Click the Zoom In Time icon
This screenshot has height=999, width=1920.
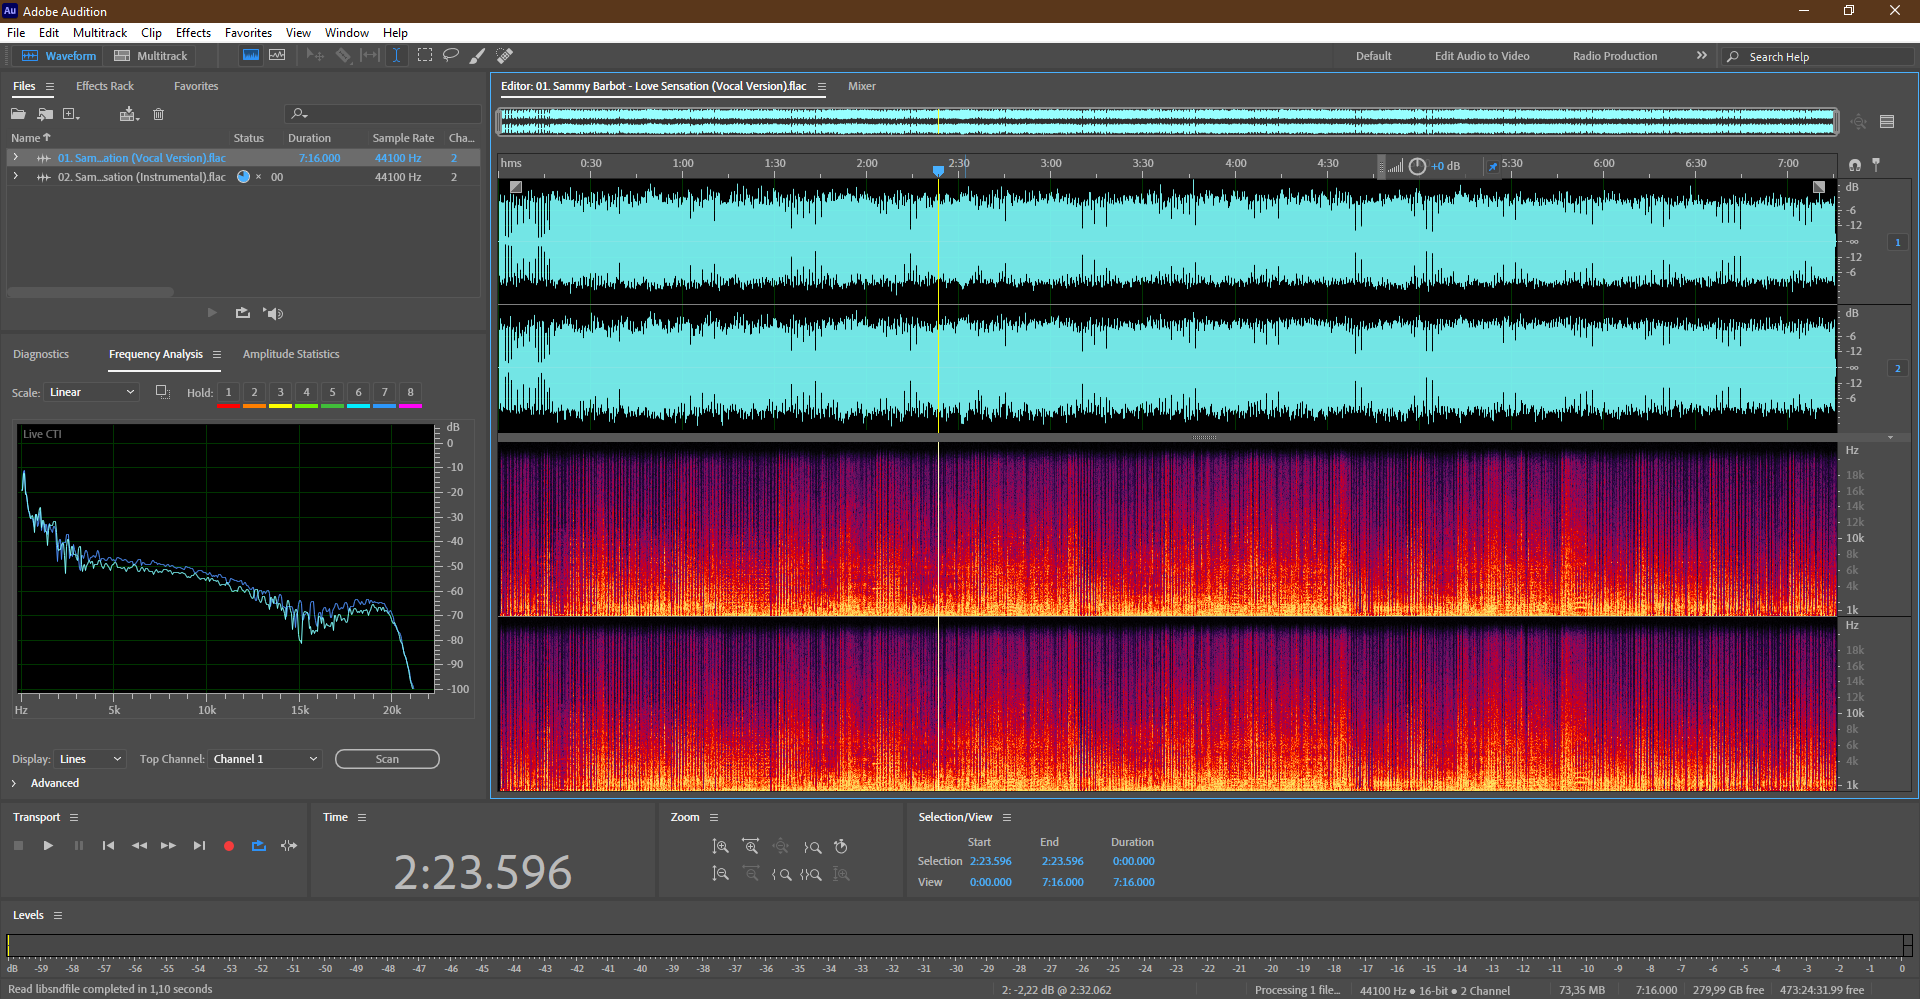pyautogui.click(x=751, y=846)
